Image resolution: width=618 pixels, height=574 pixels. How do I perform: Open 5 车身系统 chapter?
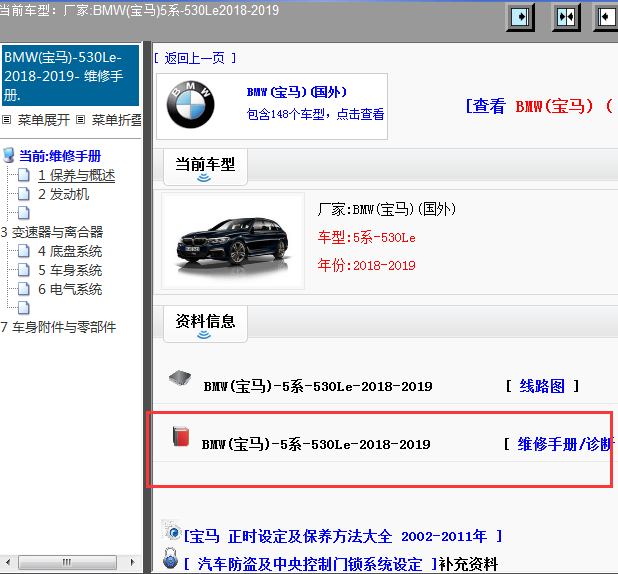(70, 270)
